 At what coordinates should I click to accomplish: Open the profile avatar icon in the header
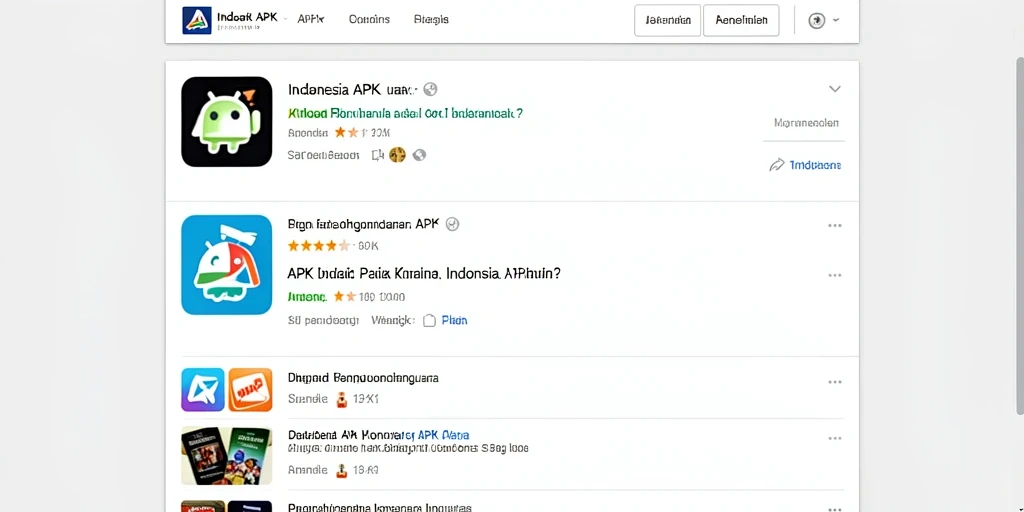coord(816,20)
